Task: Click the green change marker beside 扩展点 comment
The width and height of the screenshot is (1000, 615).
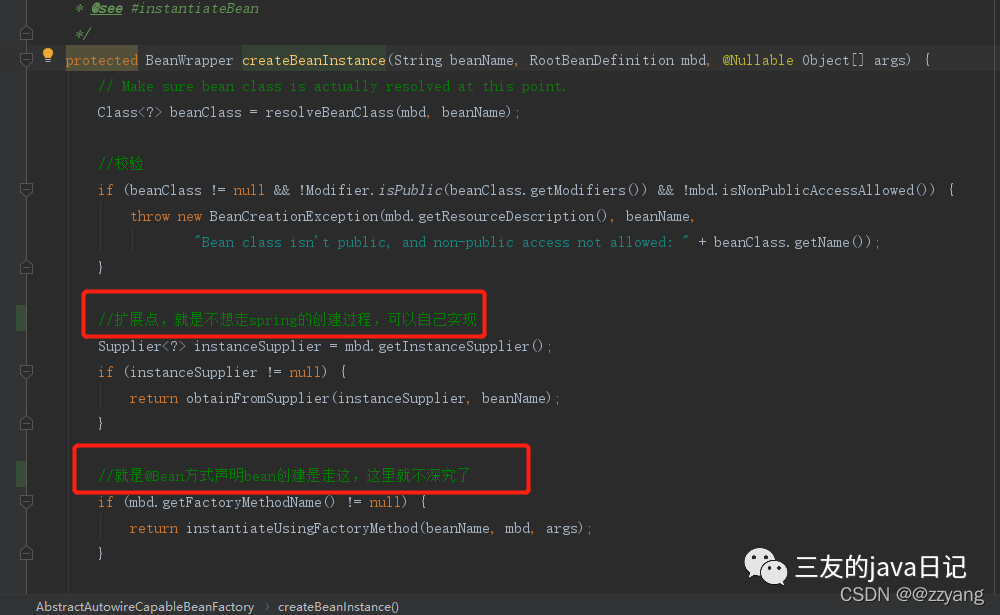Action: [x=21, y=318]
